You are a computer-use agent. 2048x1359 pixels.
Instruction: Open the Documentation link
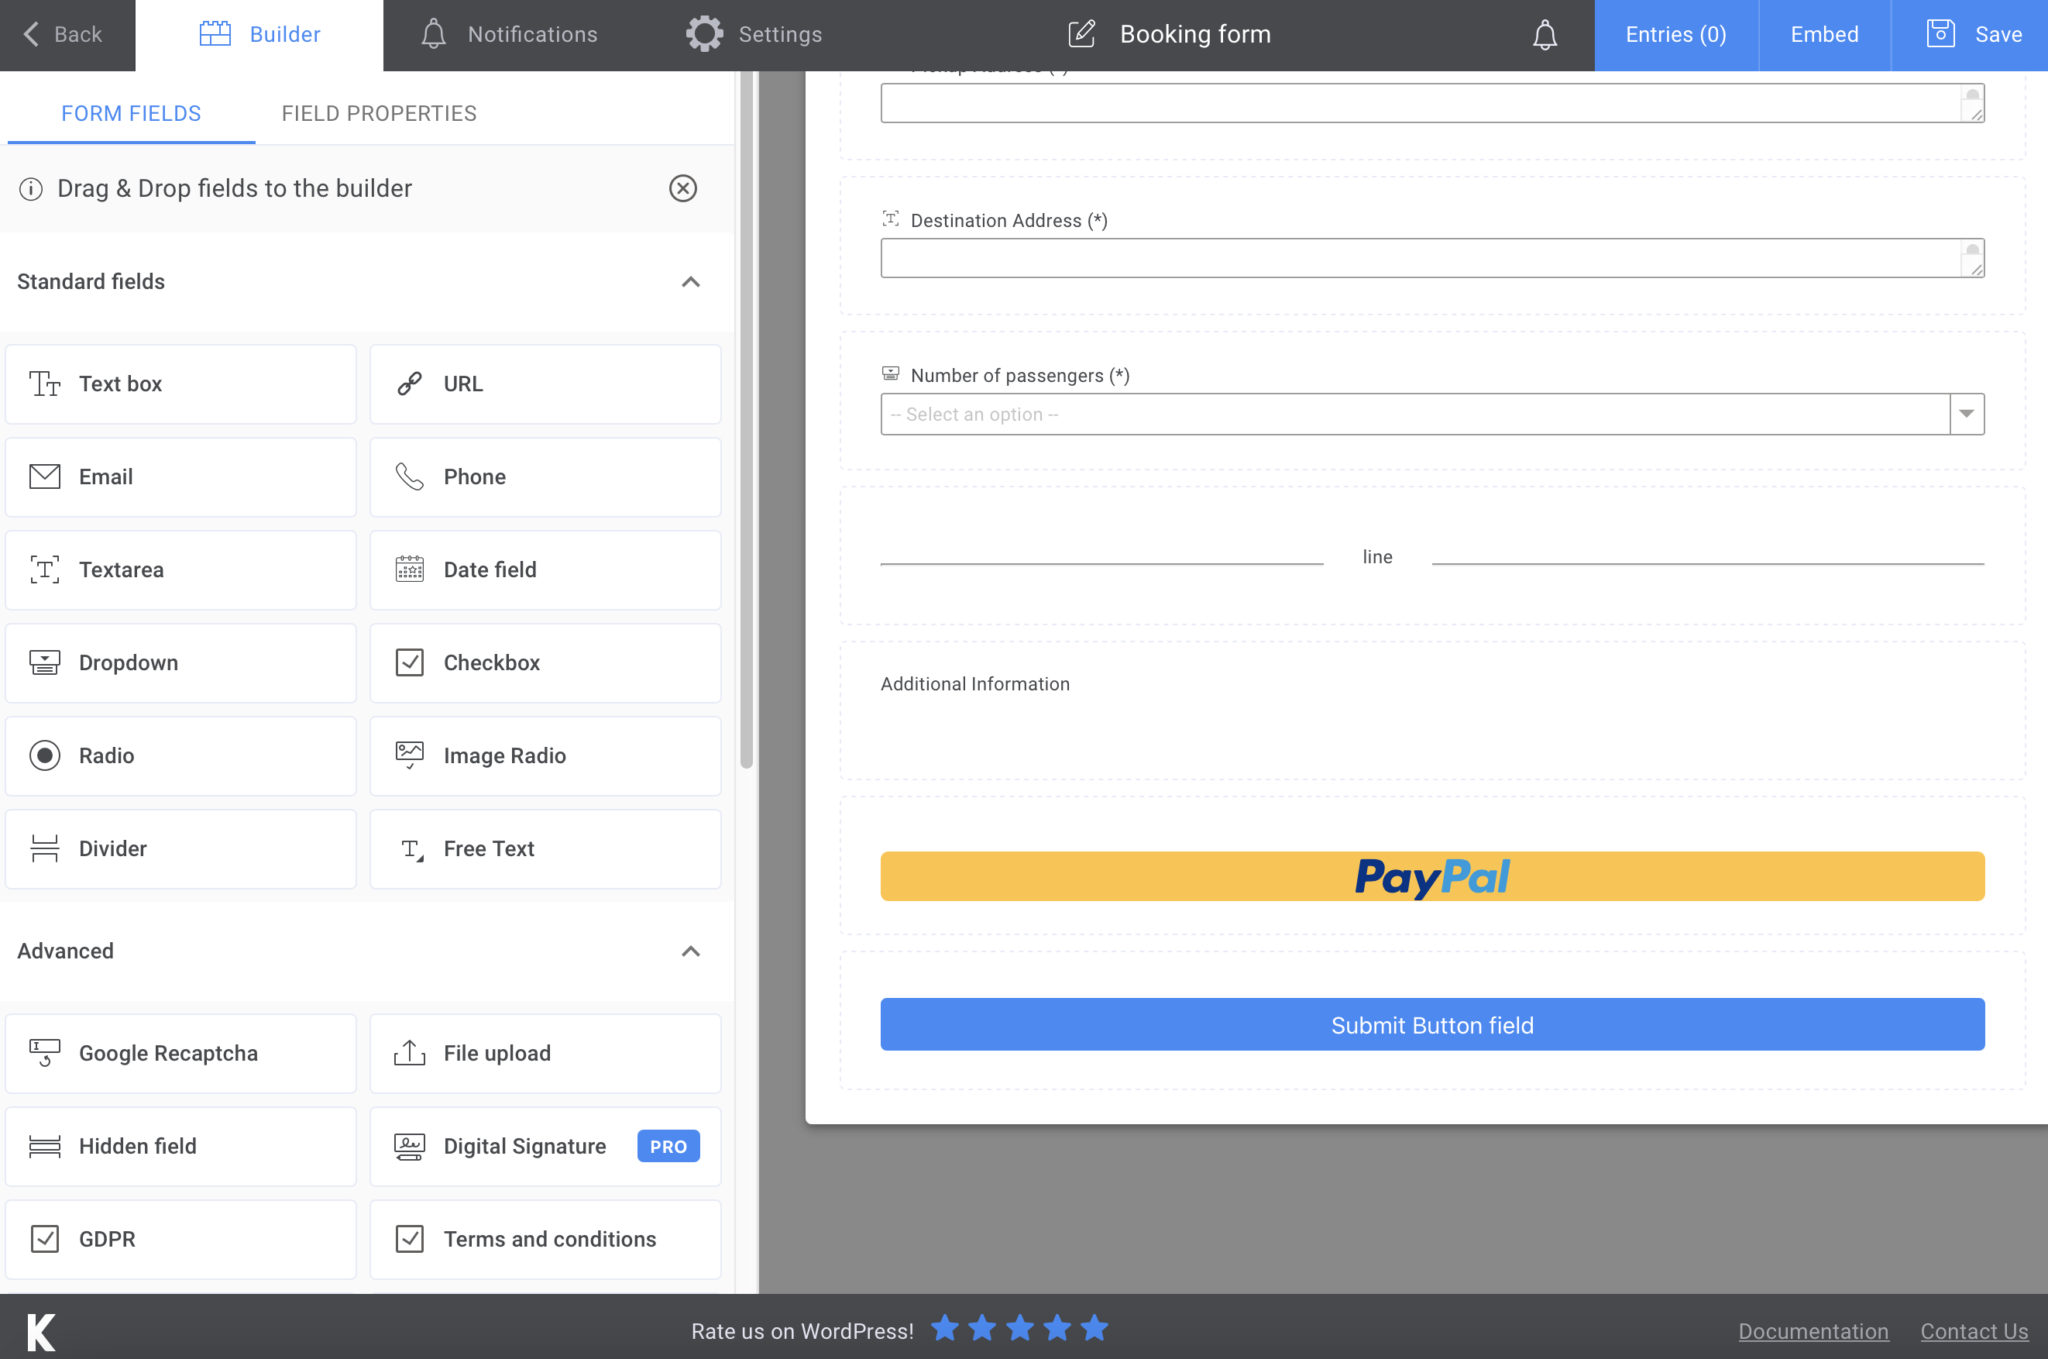(1813, 1331)
